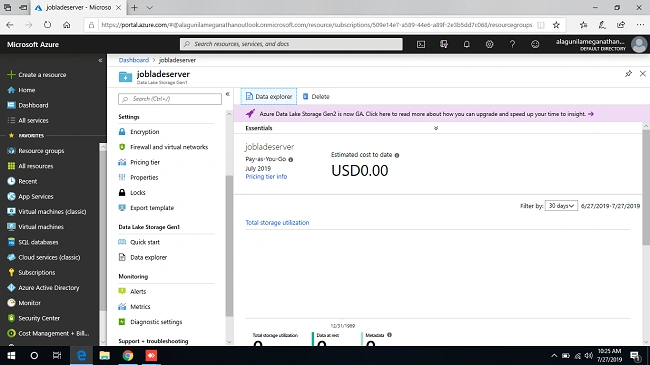Open Cost Management + Billing
650x365 pixels.
(x=49, y=333)
